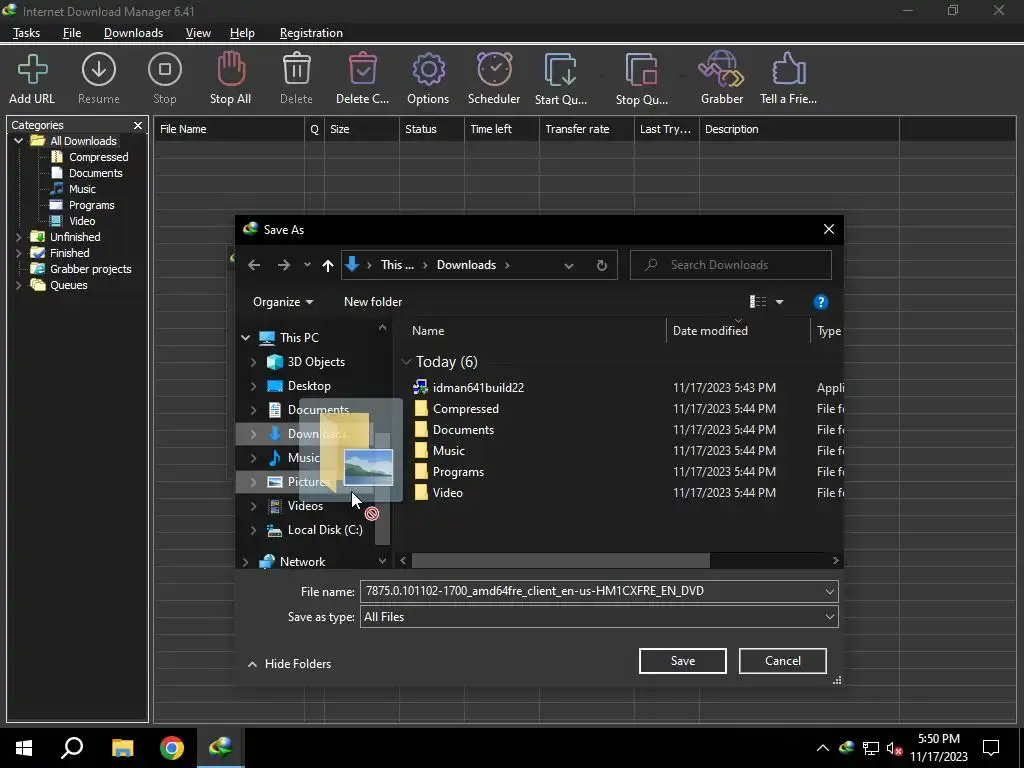The height and width of the screenshot is (768, 1024).
Task: Open the notification center
Action: pos(991,748)
